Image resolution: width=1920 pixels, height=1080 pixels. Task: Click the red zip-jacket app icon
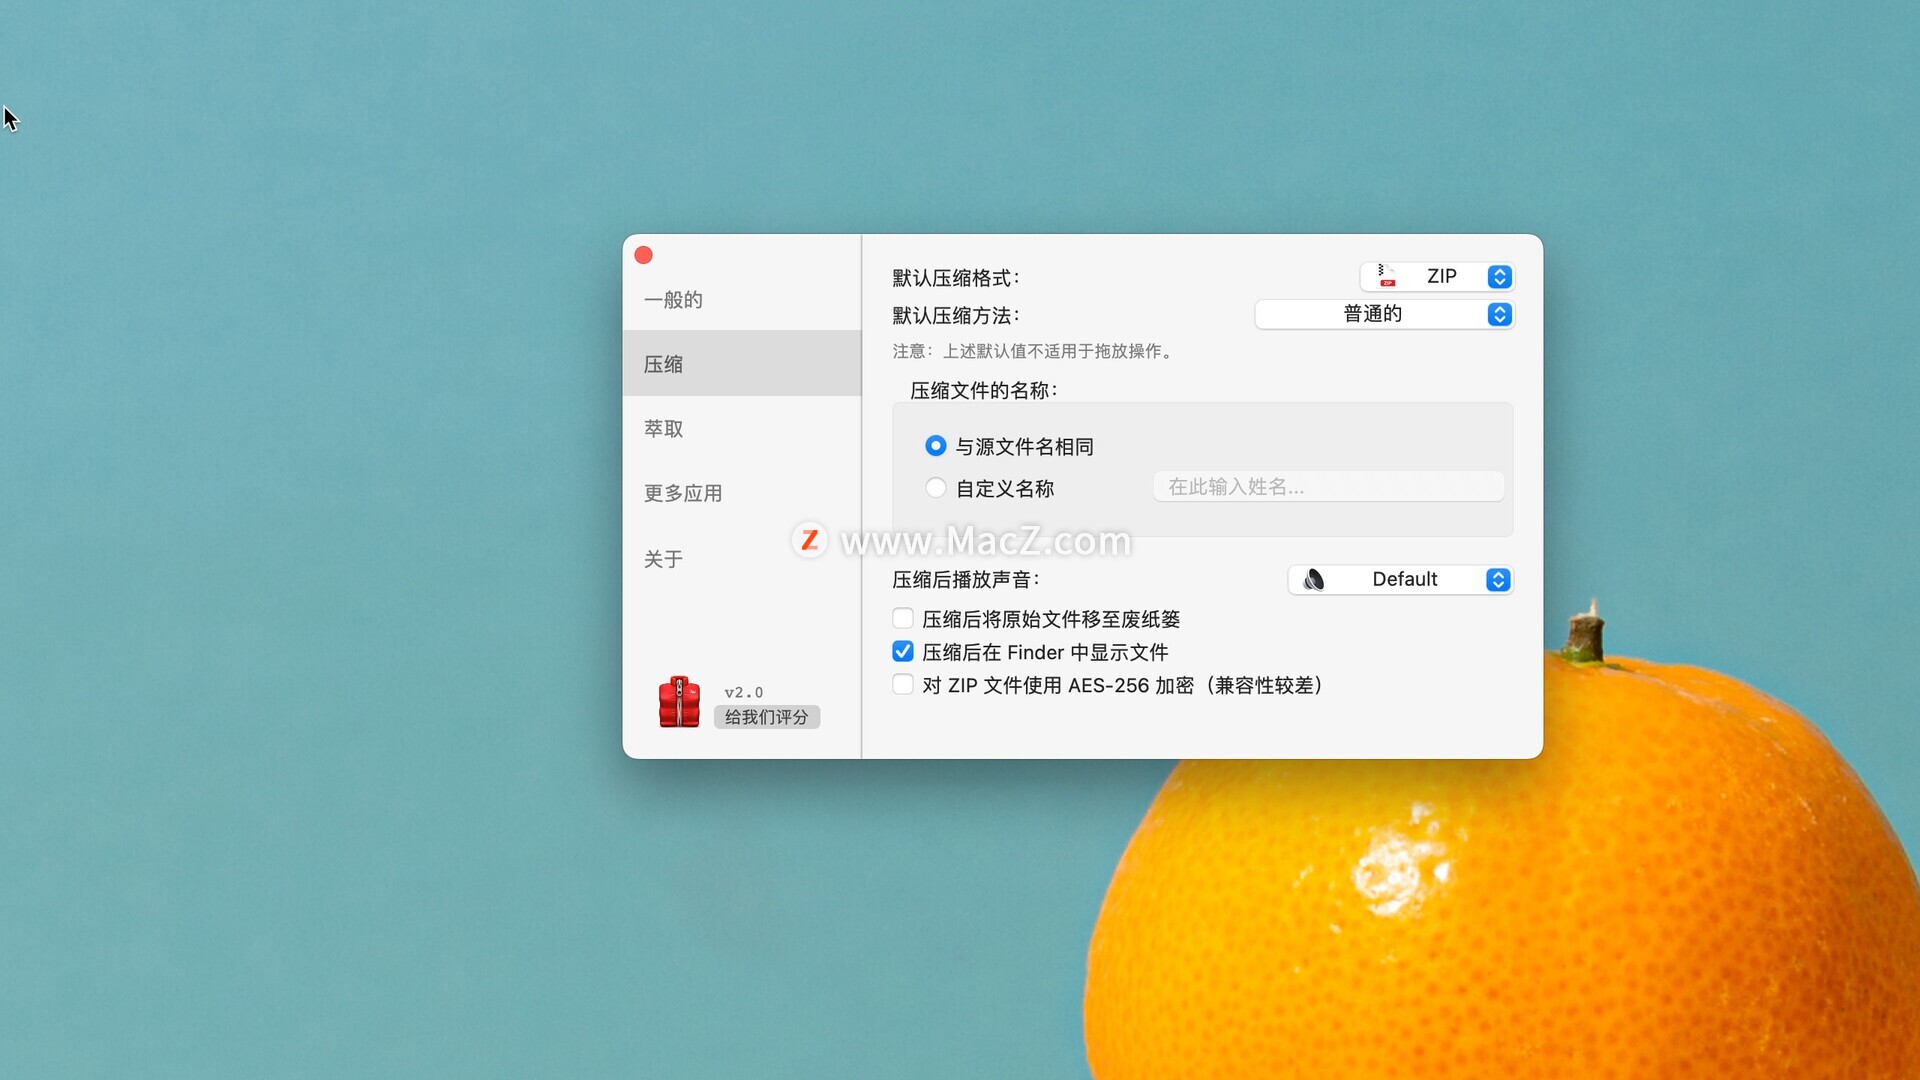679,702
